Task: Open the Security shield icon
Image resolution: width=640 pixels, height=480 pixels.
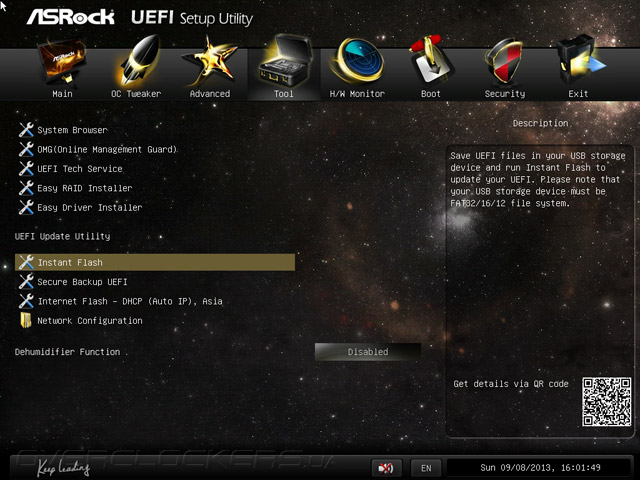Action: pos(504,62)
